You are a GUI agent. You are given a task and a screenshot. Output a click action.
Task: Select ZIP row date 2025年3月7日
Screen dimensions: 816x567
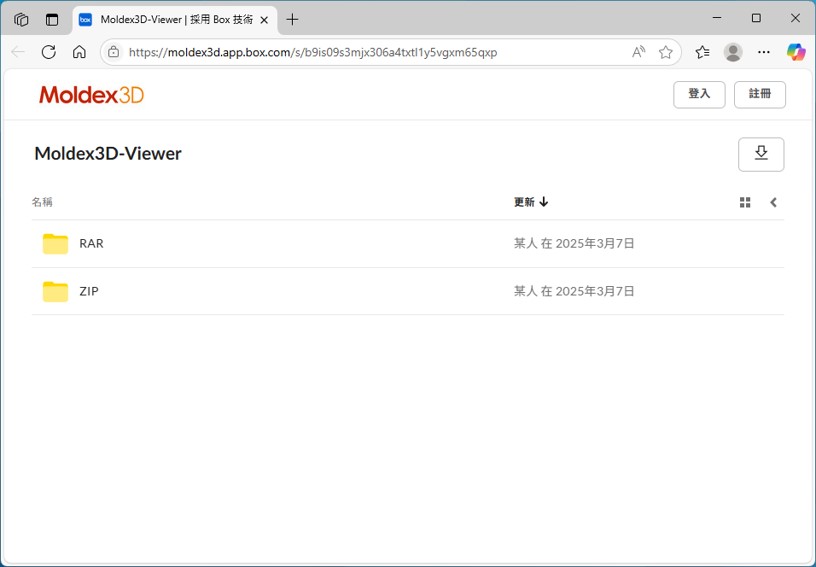(x=595, y=291)
